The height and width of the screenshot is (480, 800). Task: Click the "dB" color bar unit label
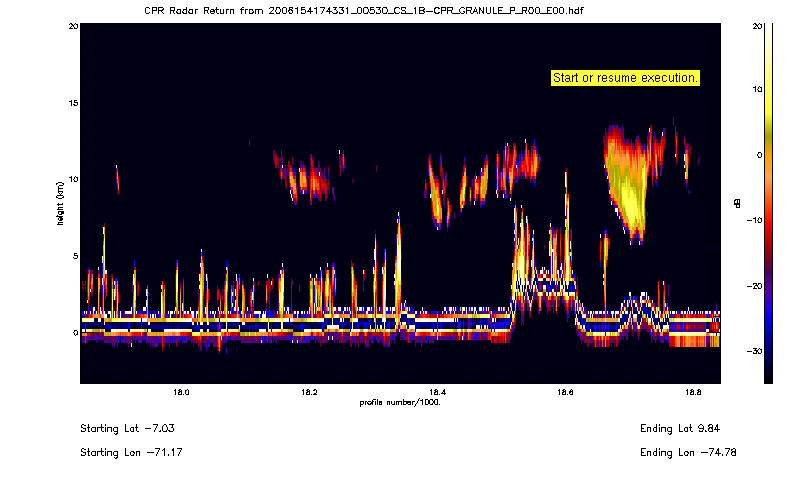(x=737, y=204)
